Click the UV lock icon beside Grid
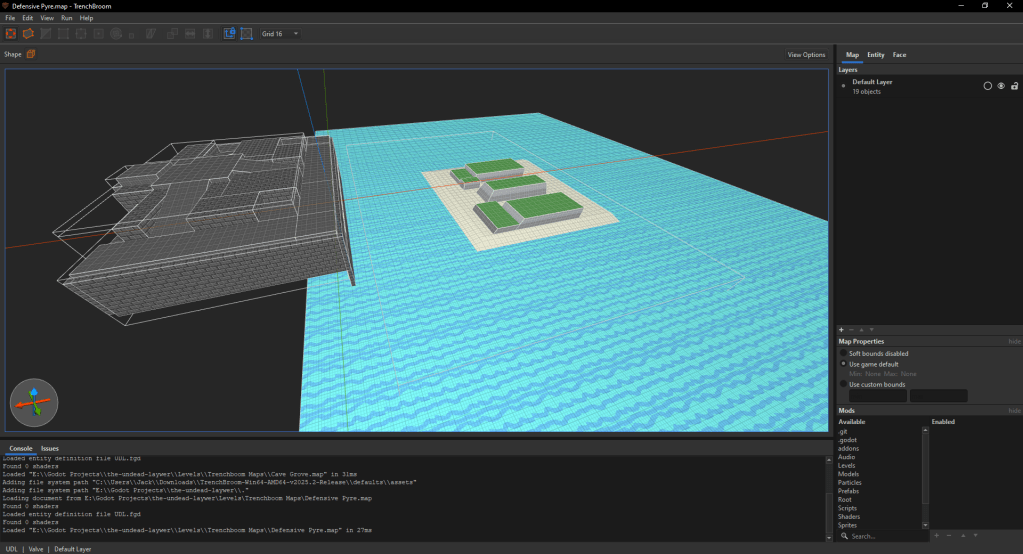This screenshot has width=1023, height=554. coord(246,34)
